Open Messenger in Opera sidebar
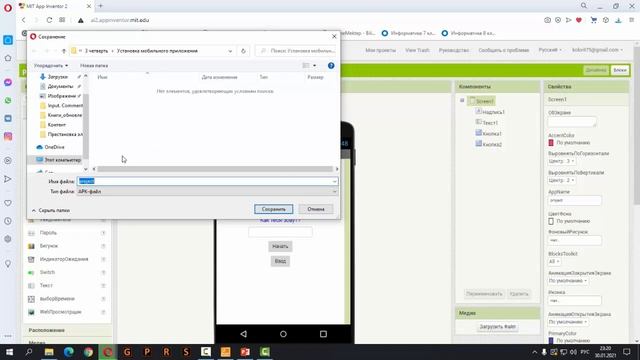 (x=8, y=82)
